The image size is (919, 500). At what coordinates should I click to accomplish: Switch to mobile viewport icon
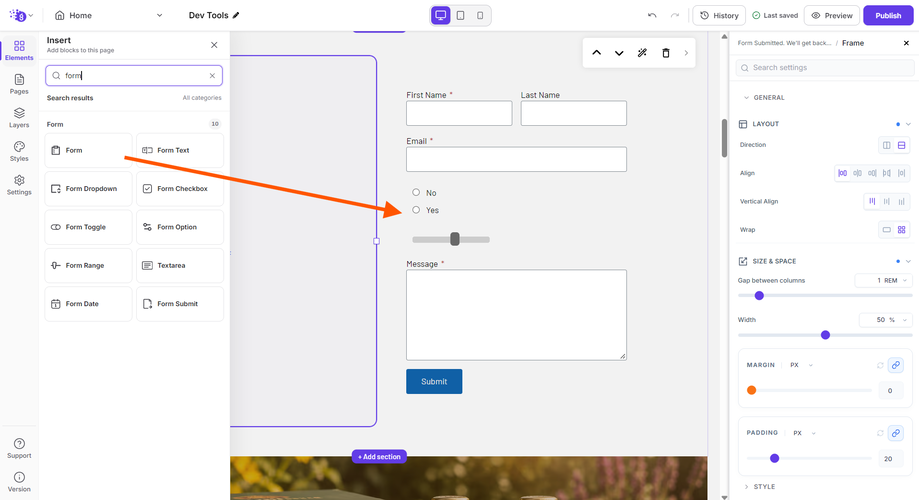click(x=480, y=15)
